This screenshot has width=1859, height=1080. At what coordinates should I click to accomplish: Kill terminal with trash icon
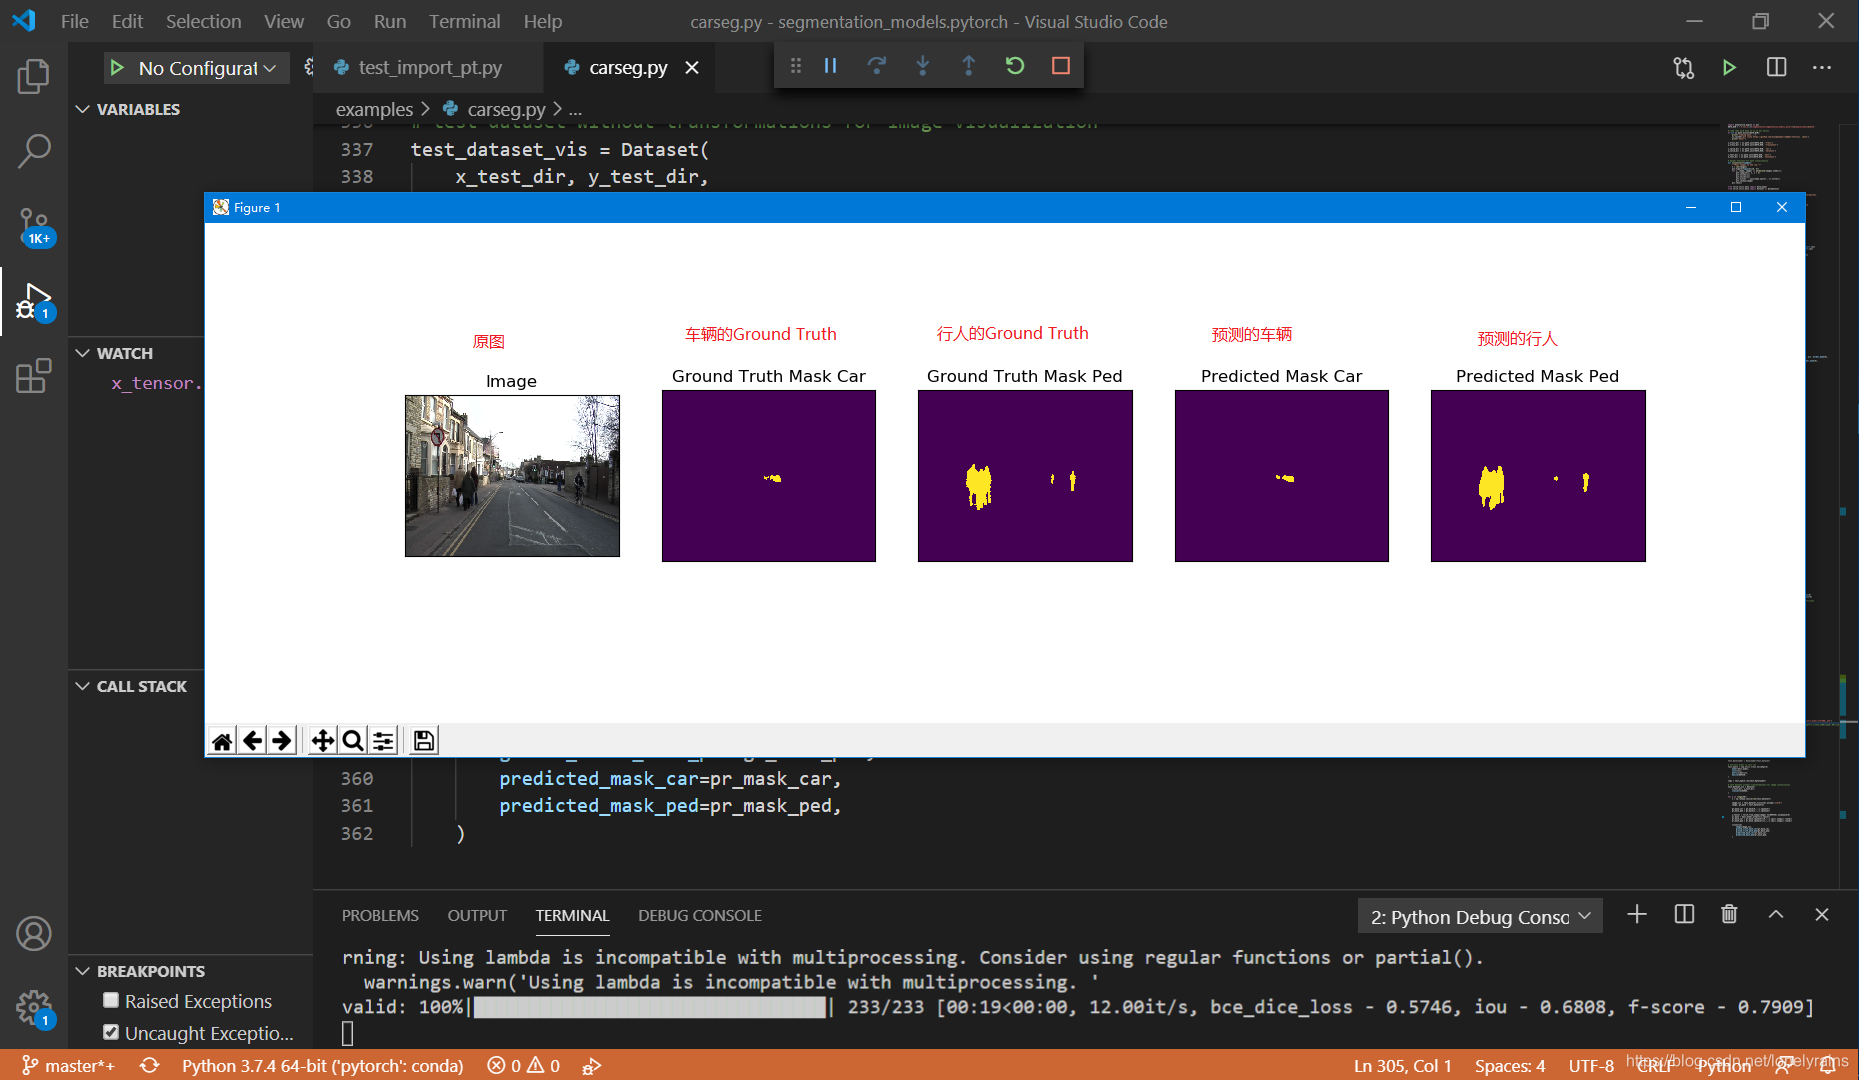click(x=1729, y=914)
